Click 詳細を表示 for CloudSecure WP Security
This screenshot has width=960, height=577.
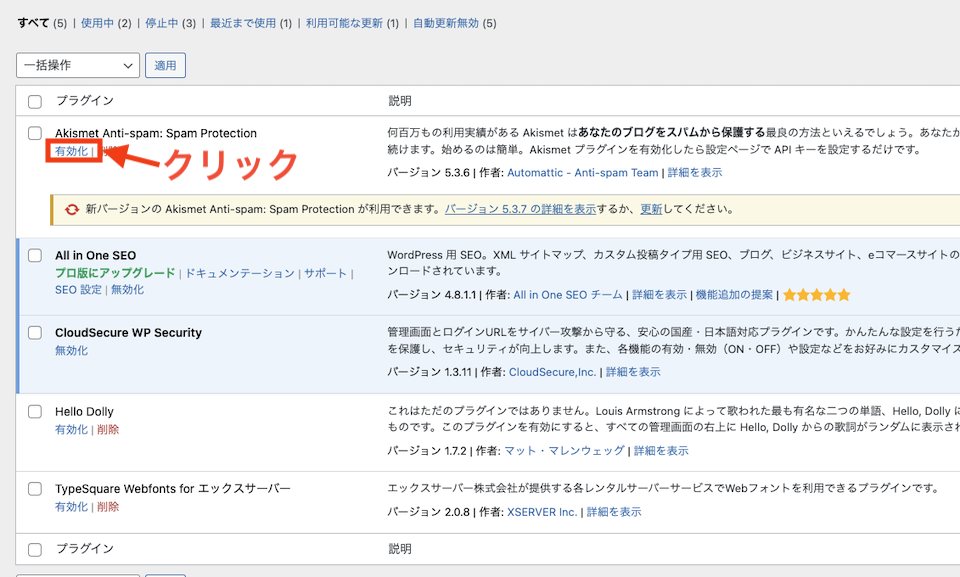pyautogui.click(x=633, y=372)
